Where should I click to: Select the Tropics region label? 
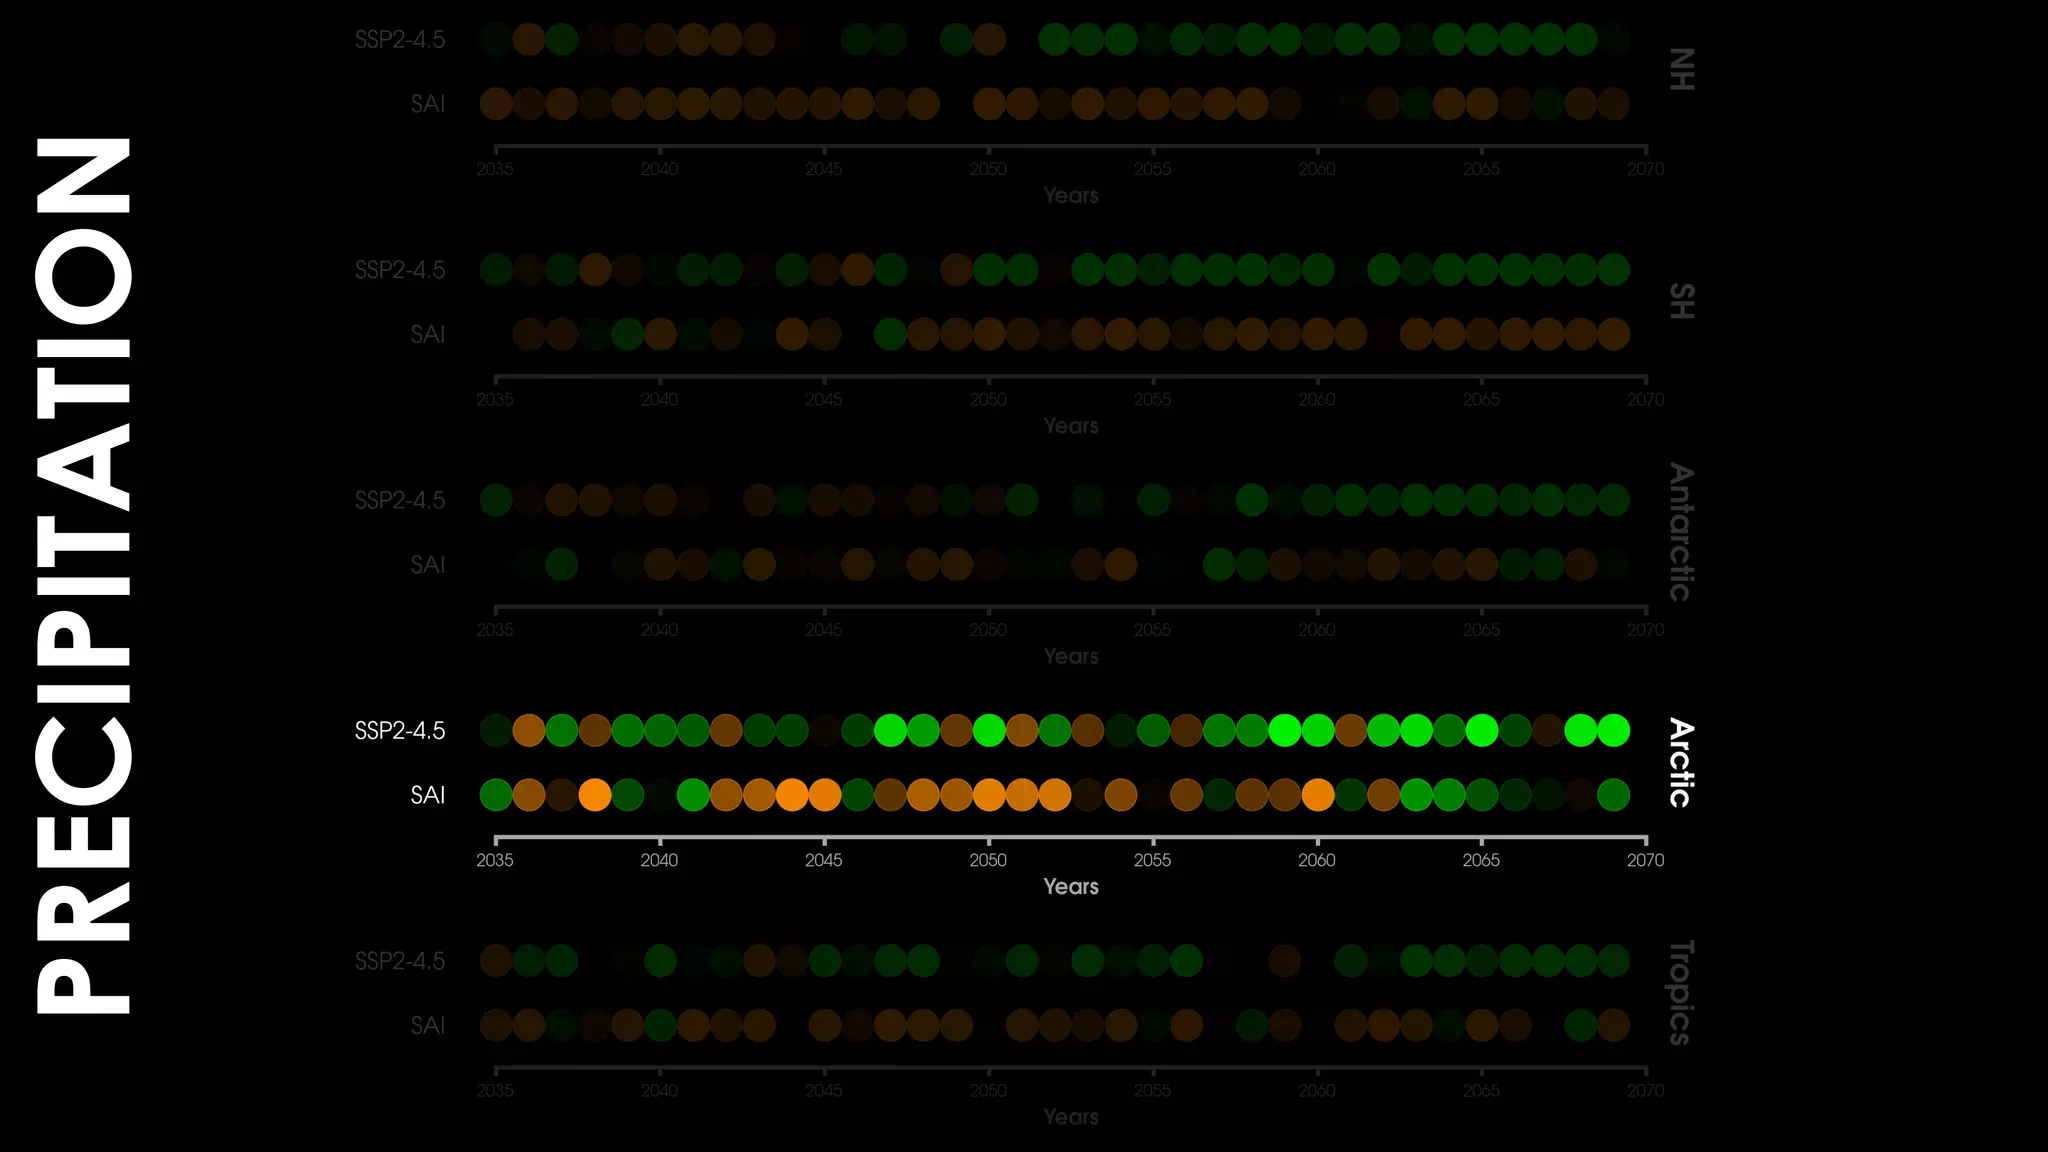[1682, 993]
